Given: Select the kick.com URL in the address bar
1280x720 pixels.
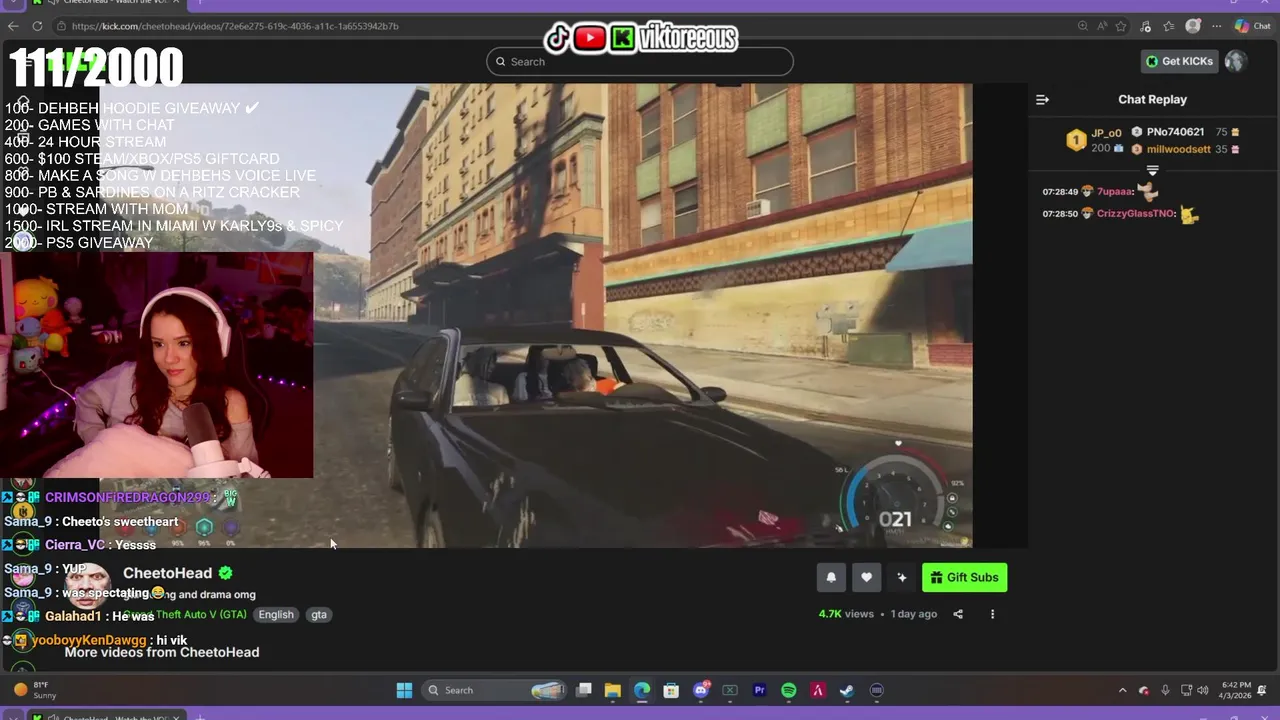Looking at the screenshot, I should click(235, 26).
